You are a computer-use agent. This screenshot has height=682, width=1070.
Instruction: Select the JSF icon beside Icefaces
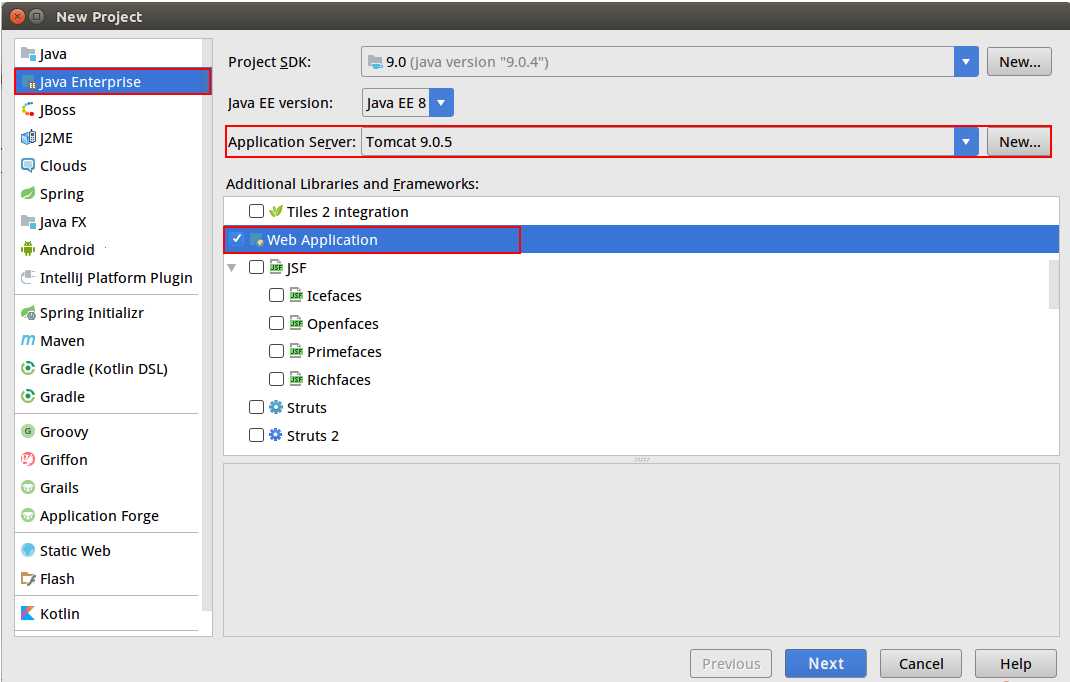pos(296,295)
